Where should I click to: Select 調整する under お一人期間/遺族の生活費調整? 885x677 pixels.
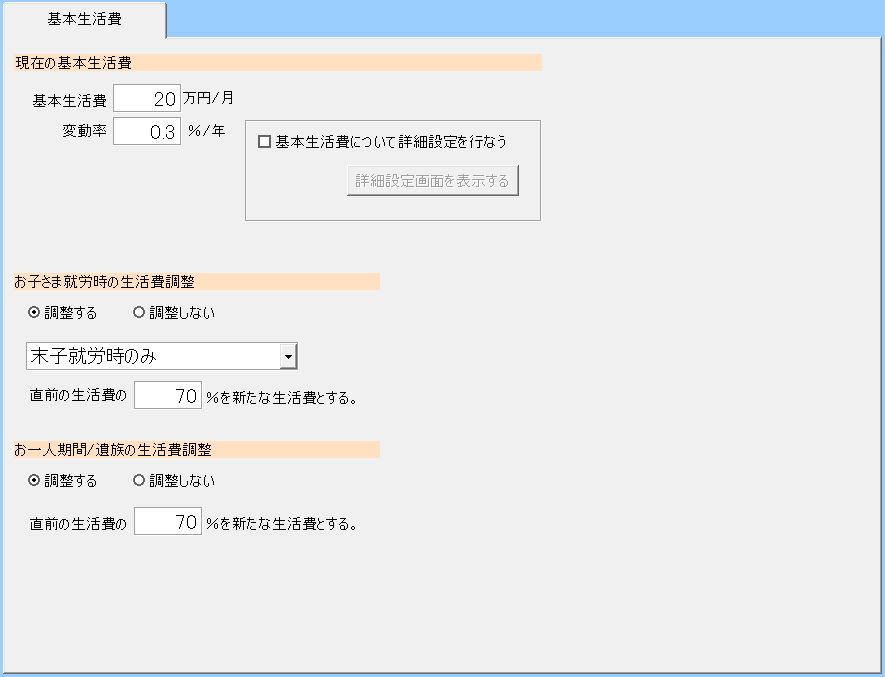click(x=36, y=481)
